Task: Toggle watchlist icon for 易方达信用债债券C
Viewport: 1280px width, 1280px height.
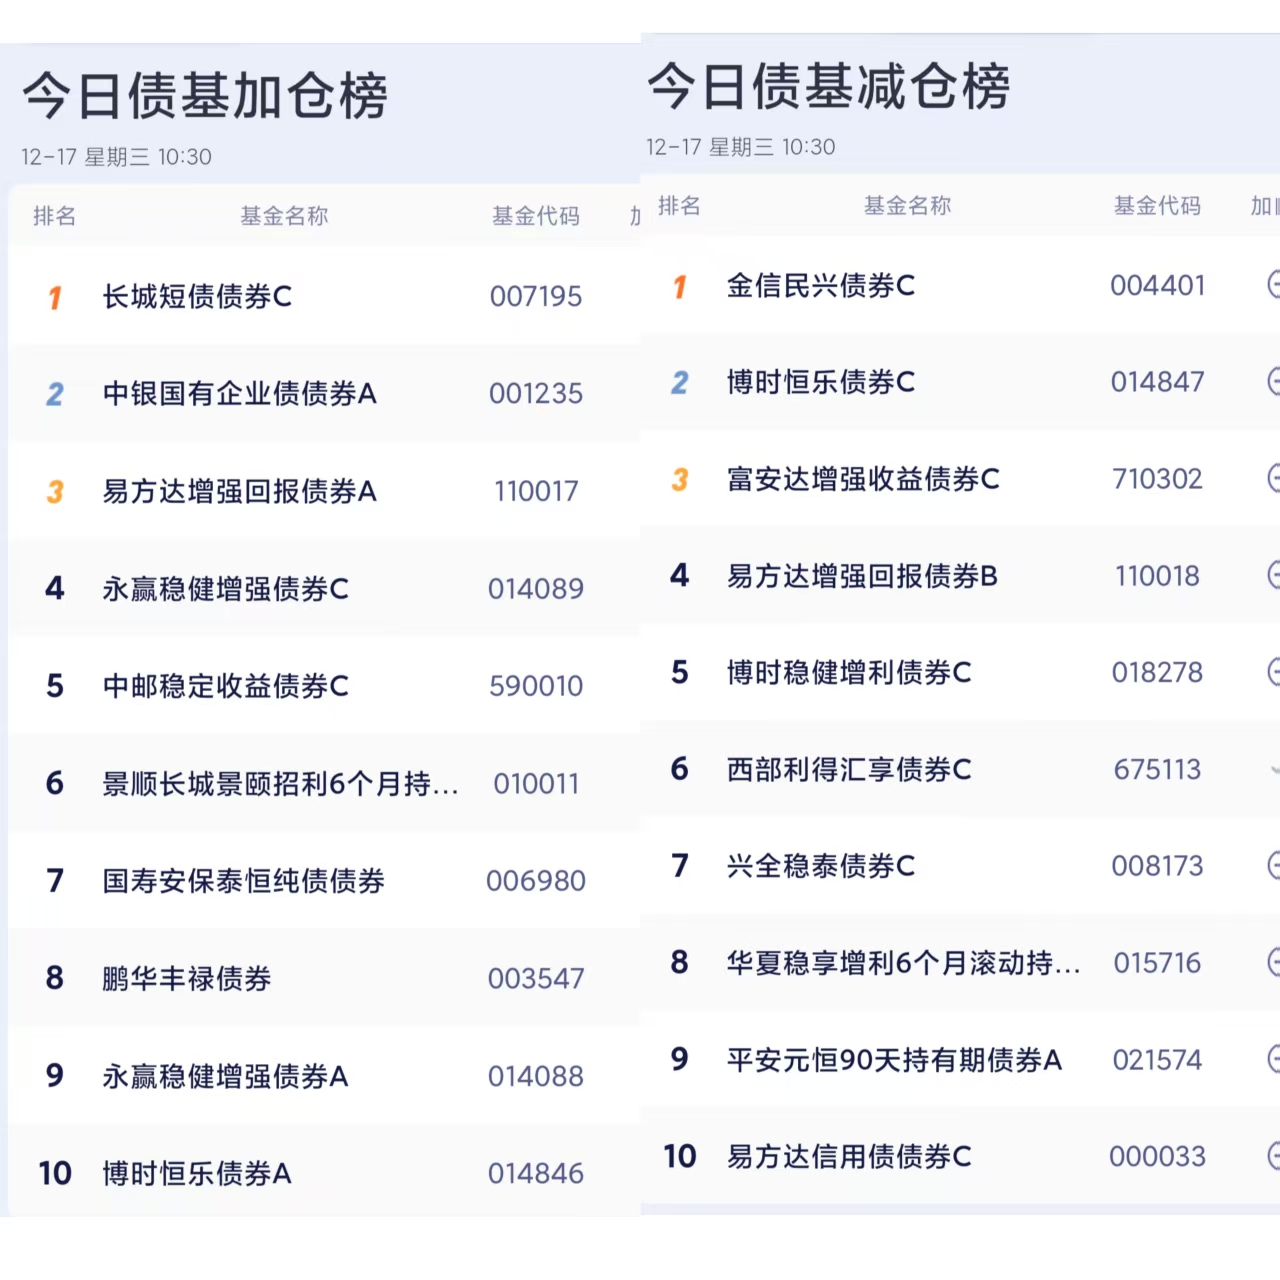Action: (x=1273, y=1156)
